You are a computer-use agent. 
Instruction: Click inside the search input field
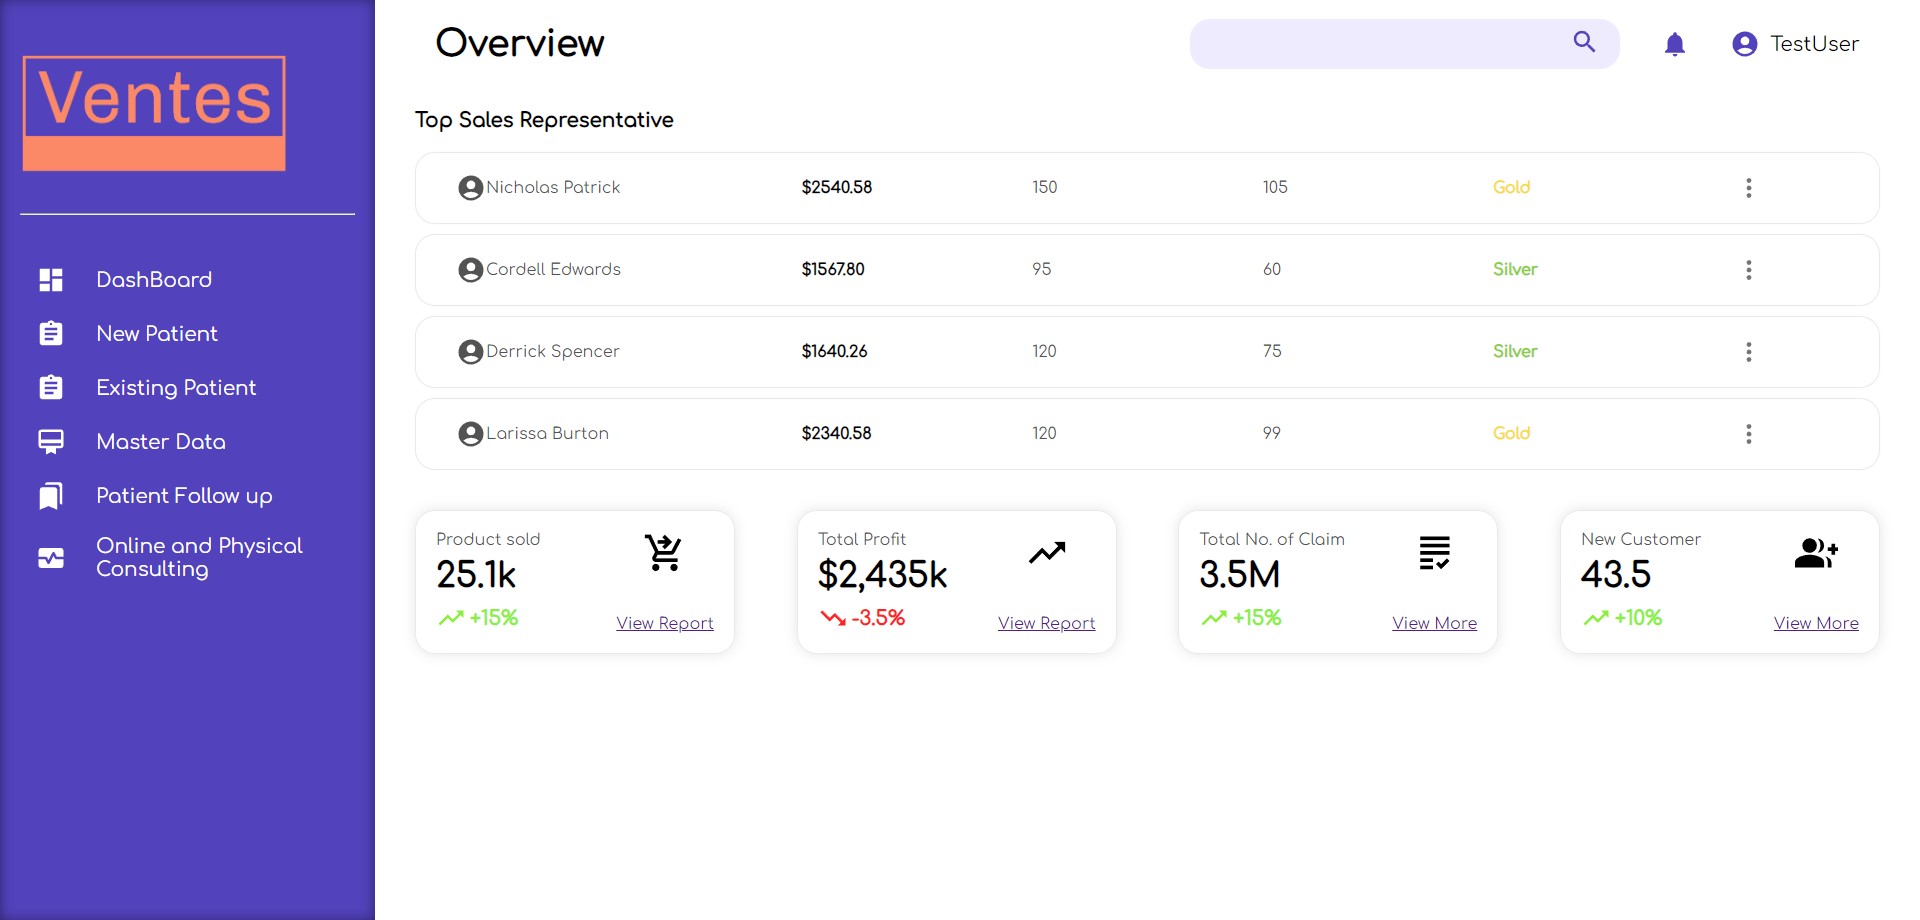coord(1380,44)
